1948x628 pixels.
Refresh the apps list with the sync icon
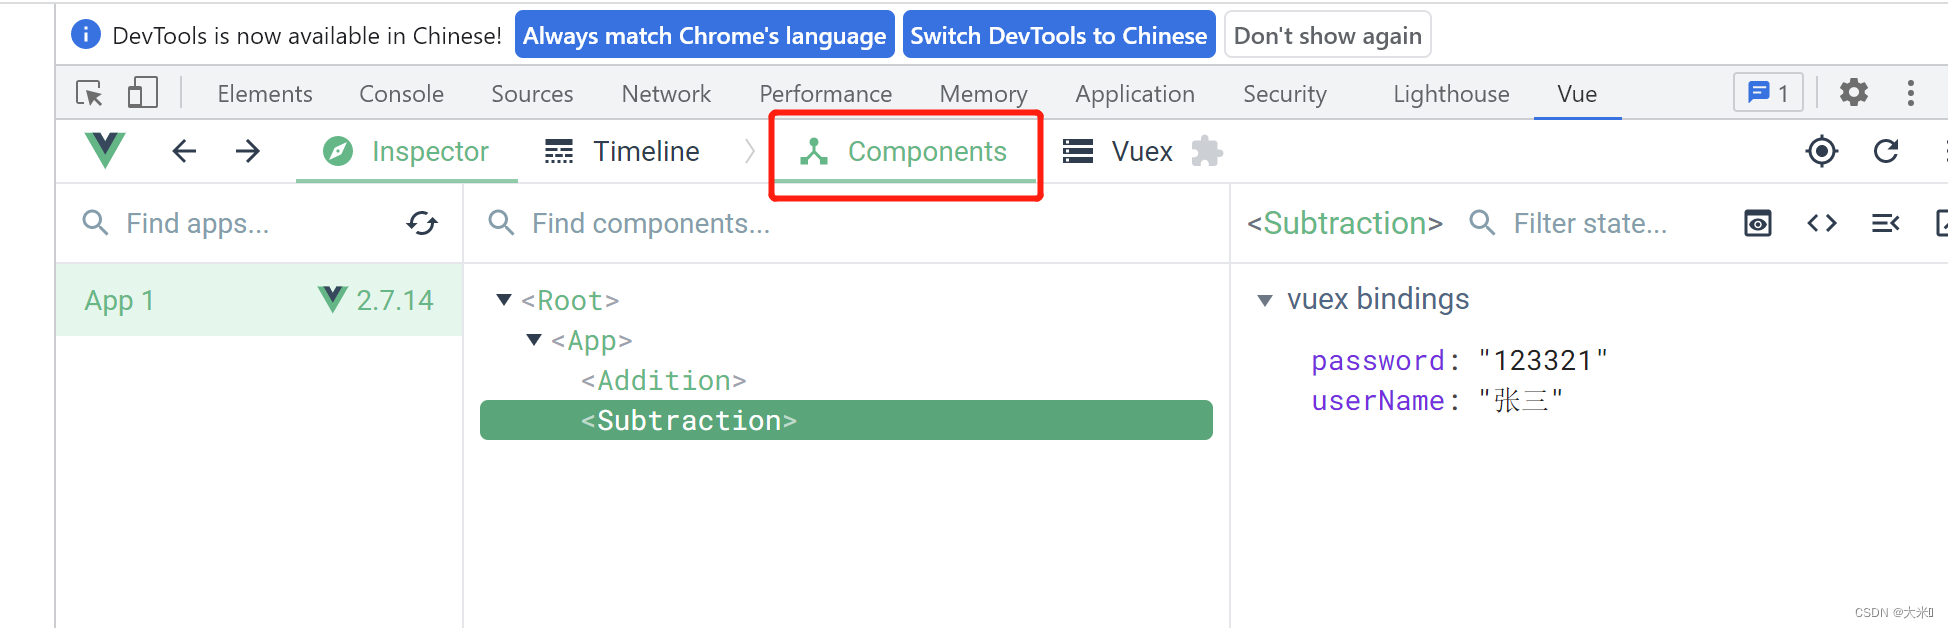coord(422,223)
